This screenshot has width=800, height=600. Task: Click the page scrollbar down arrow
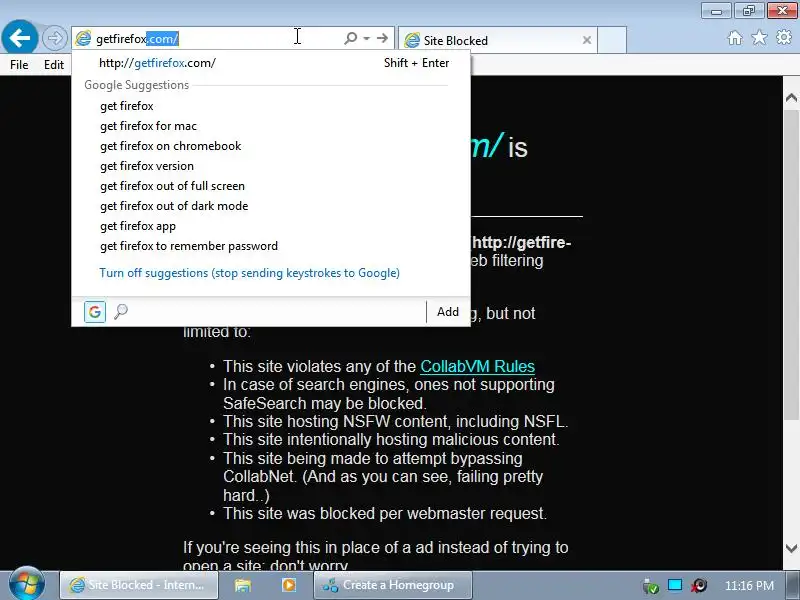click(x=791, y=549)
